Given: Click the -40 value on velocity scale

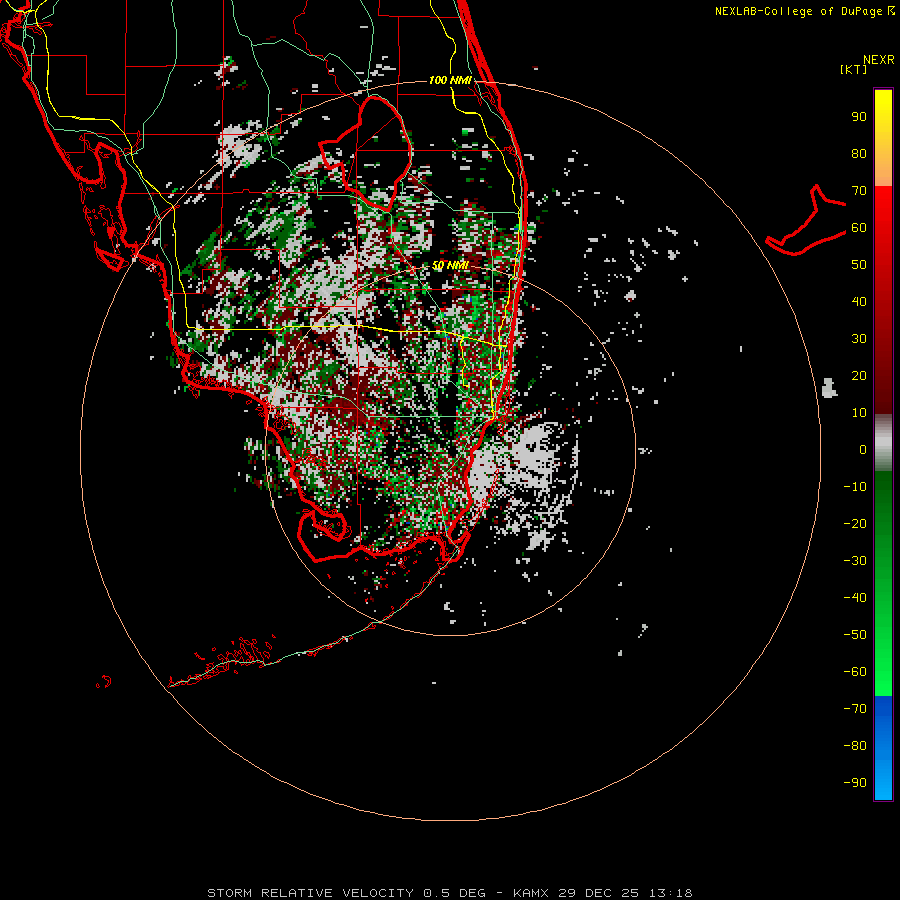Looking at the screenshot, I should click(855, 598).
